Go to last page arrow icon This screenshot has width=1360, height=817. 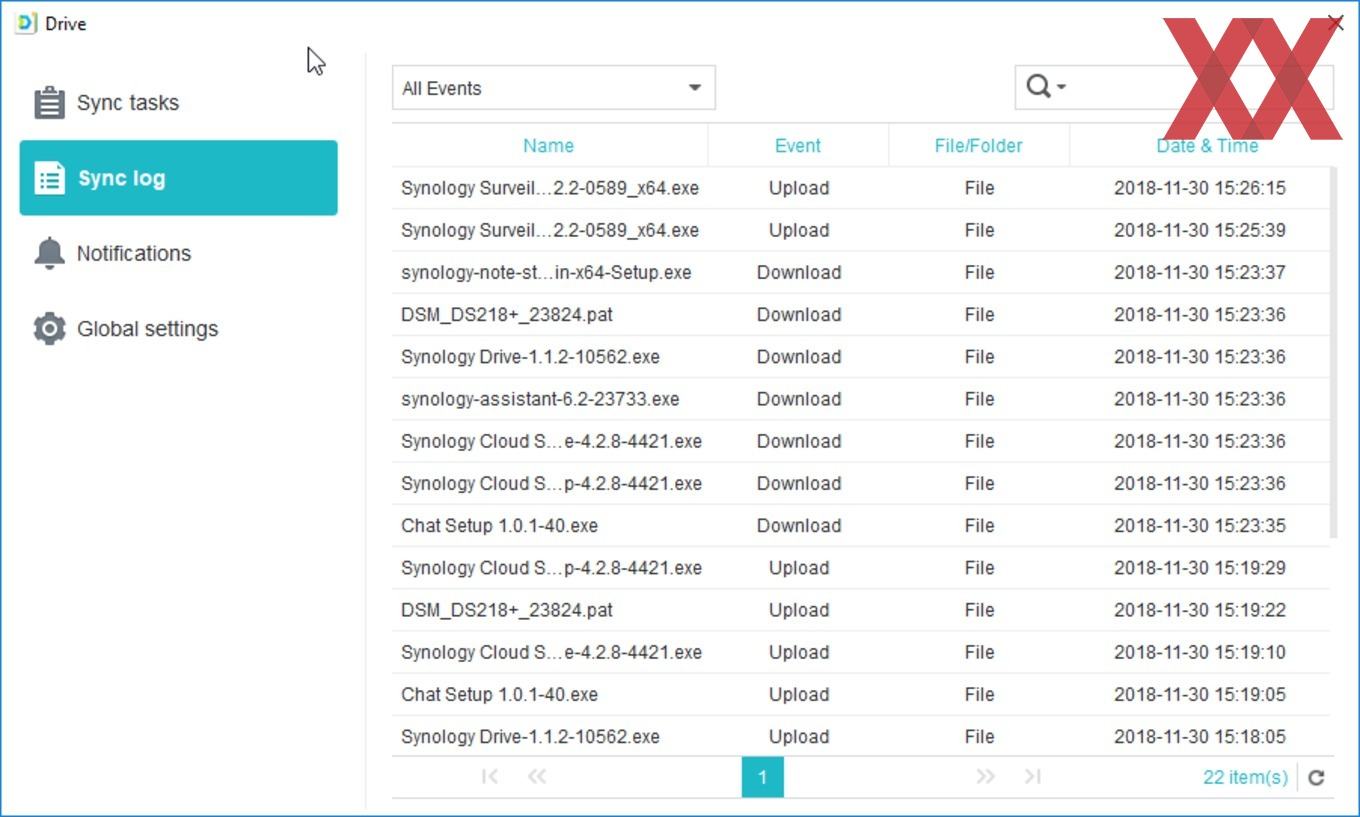pos(1033,777)
